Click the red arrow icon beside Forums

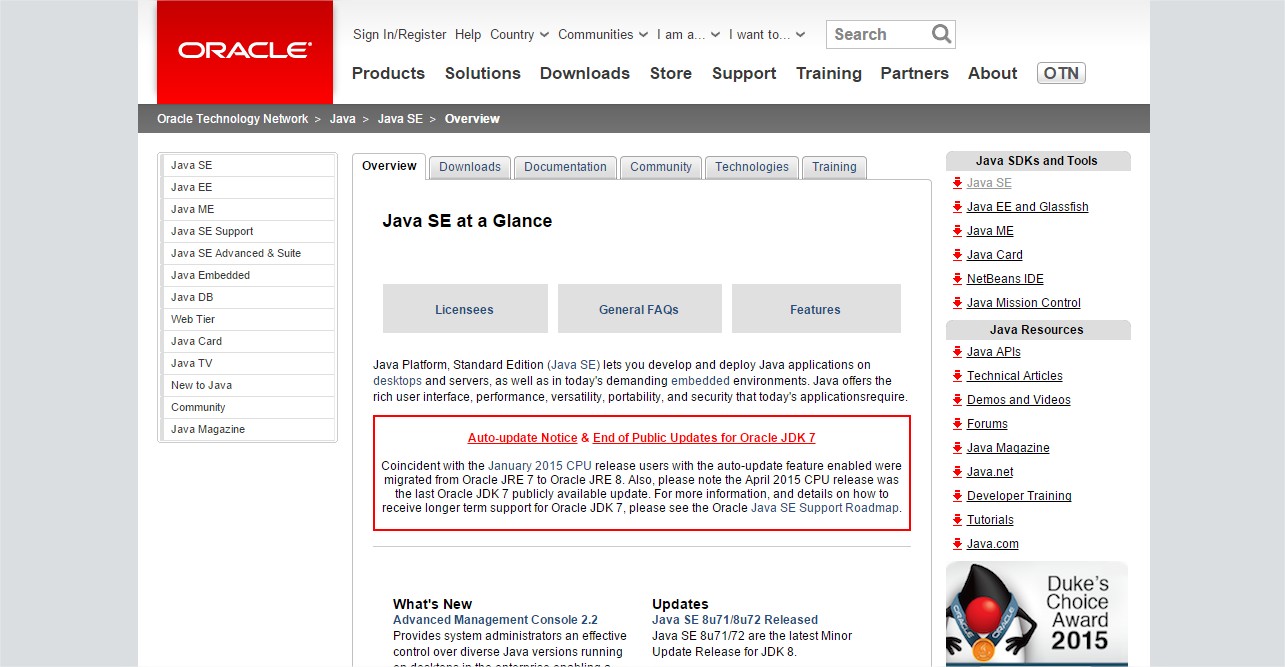tap(957, 424)
